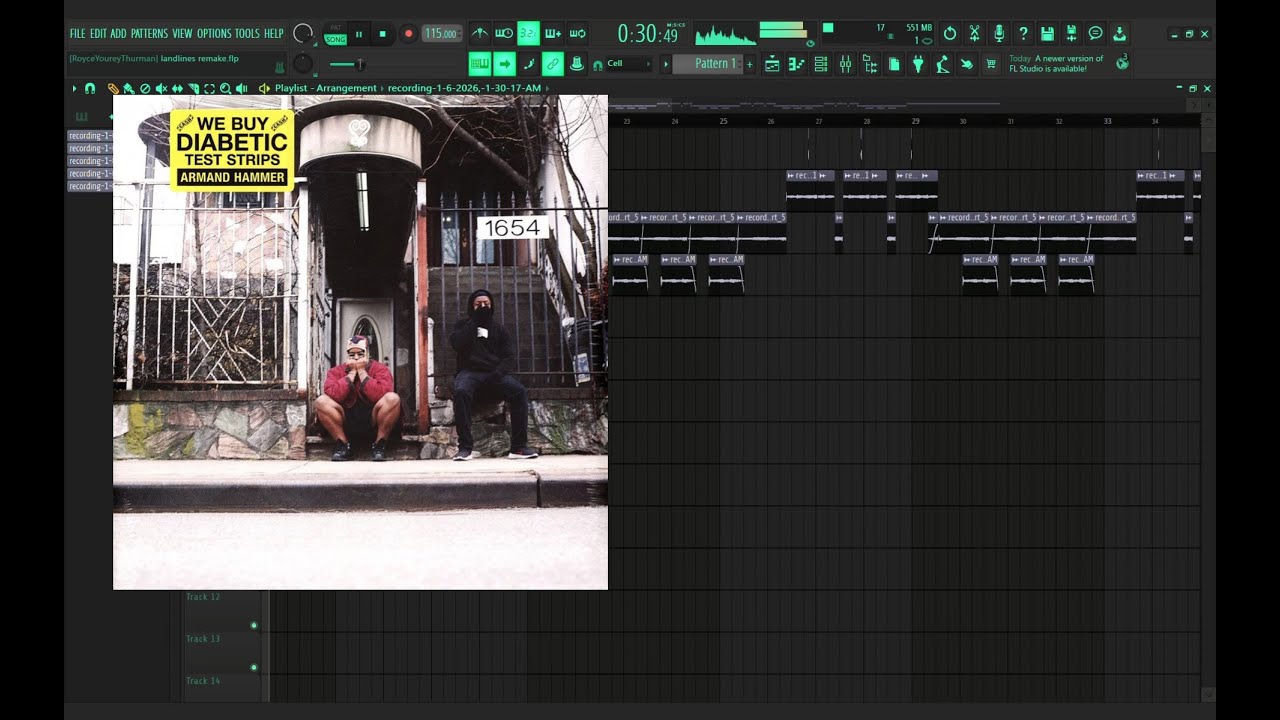
Task: Toggle the 3.2.1 countdown before recording
Action: tap(529, 33)
